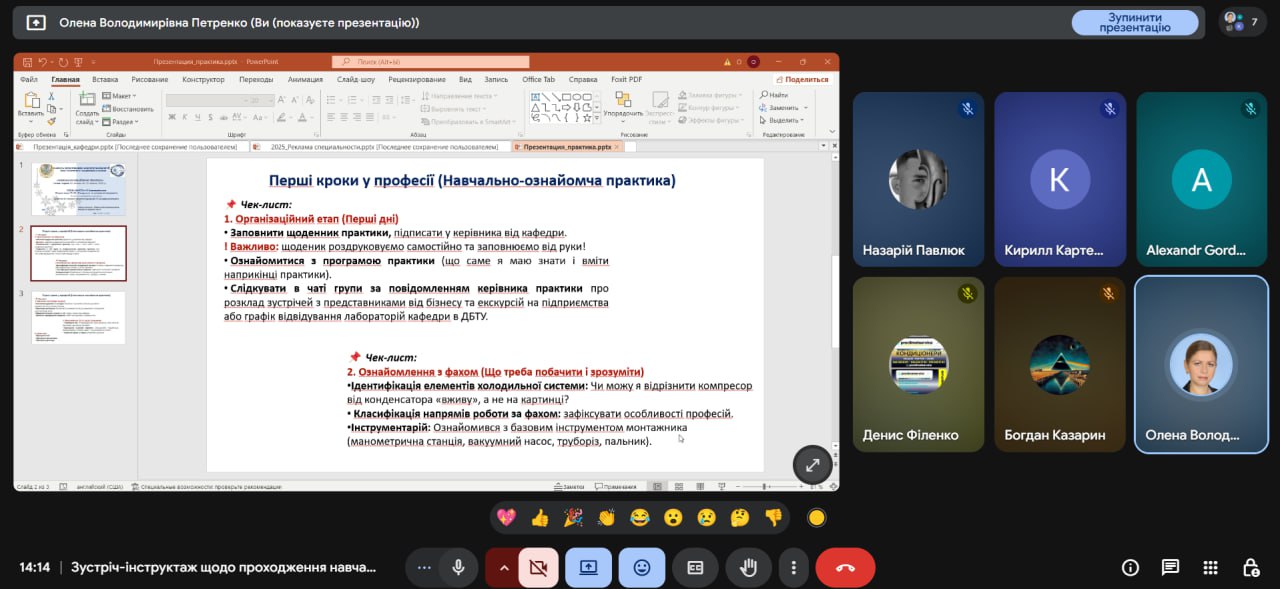Switch to the Вставка ribbon tab

[x=105, y=79]
